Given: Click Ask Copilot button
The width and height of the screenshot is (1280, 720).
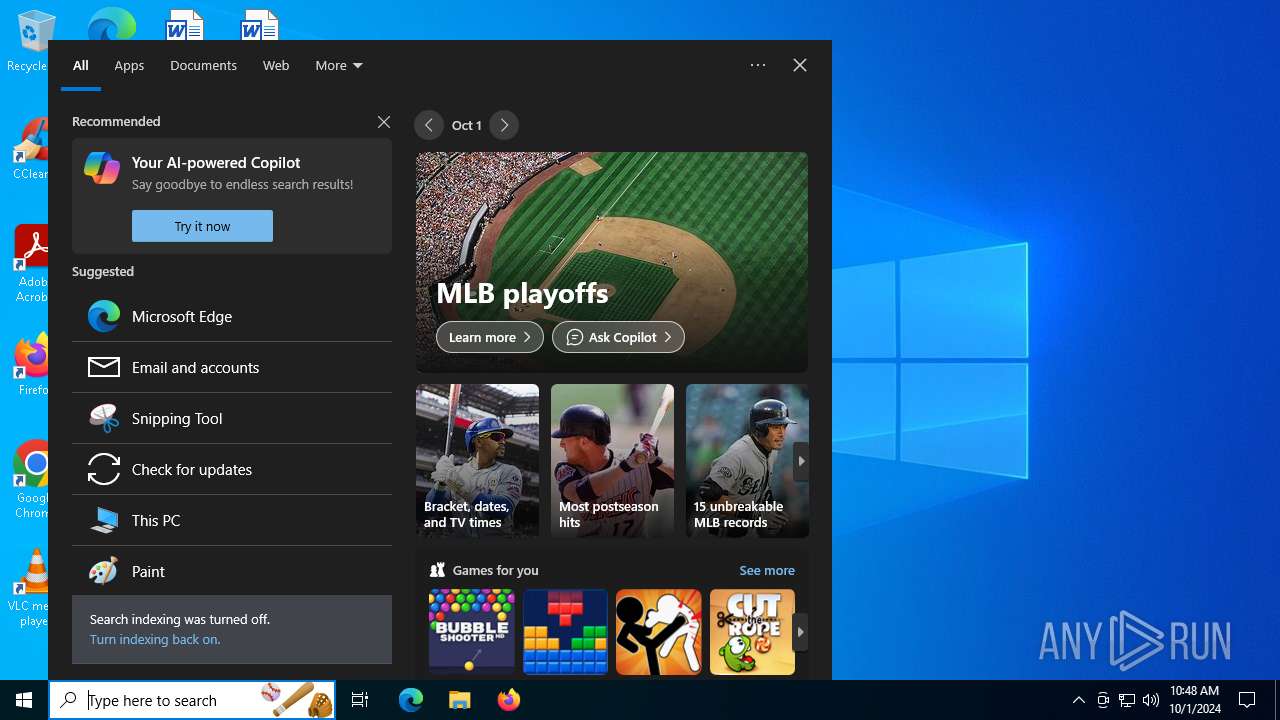Looking at the screenshot, I should (x=618, y=337).
